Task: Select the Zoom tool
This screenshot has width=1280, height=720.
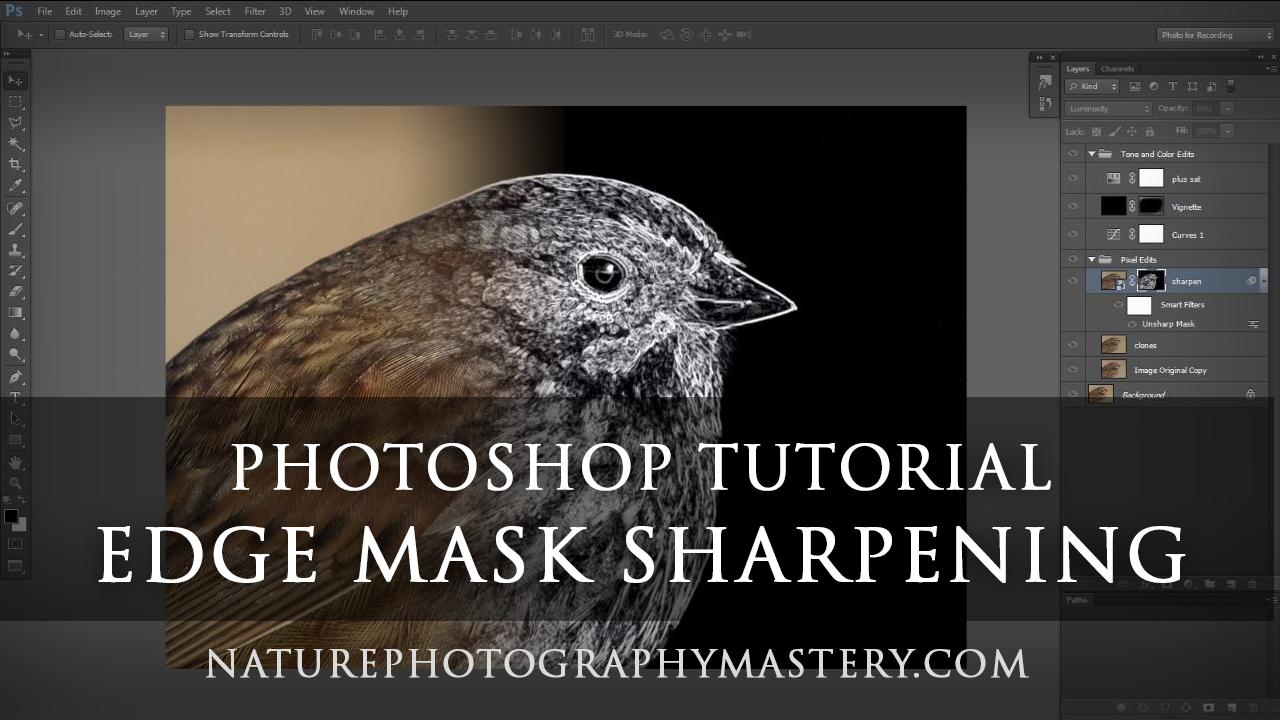Action: (x=14, y=483)
